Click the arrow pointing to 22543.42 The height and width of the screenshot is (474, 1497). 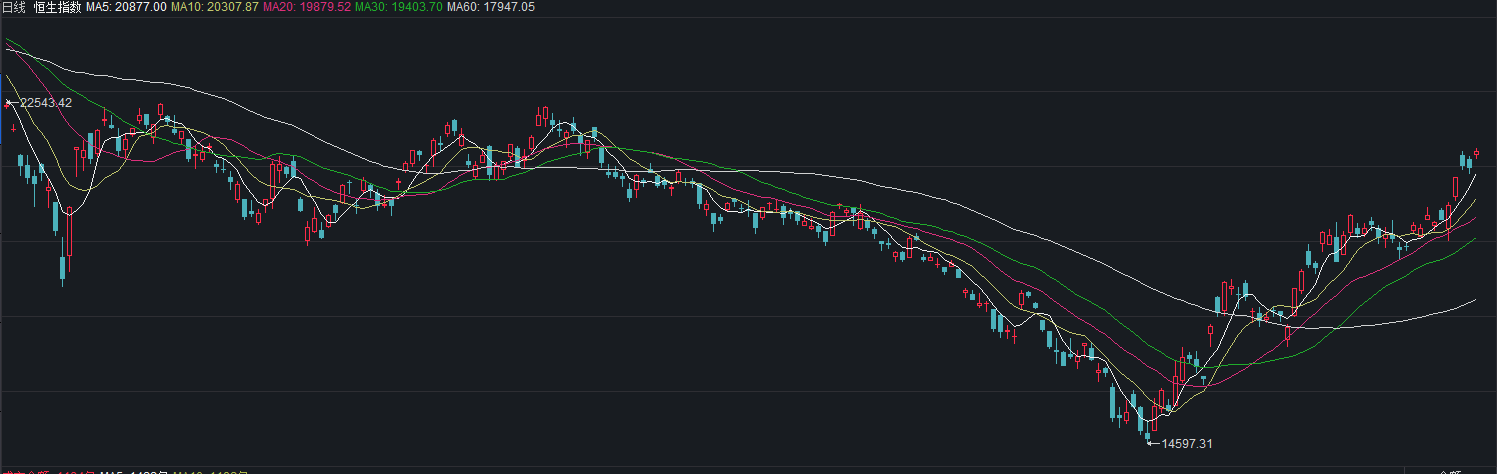(x=11, y=103)
